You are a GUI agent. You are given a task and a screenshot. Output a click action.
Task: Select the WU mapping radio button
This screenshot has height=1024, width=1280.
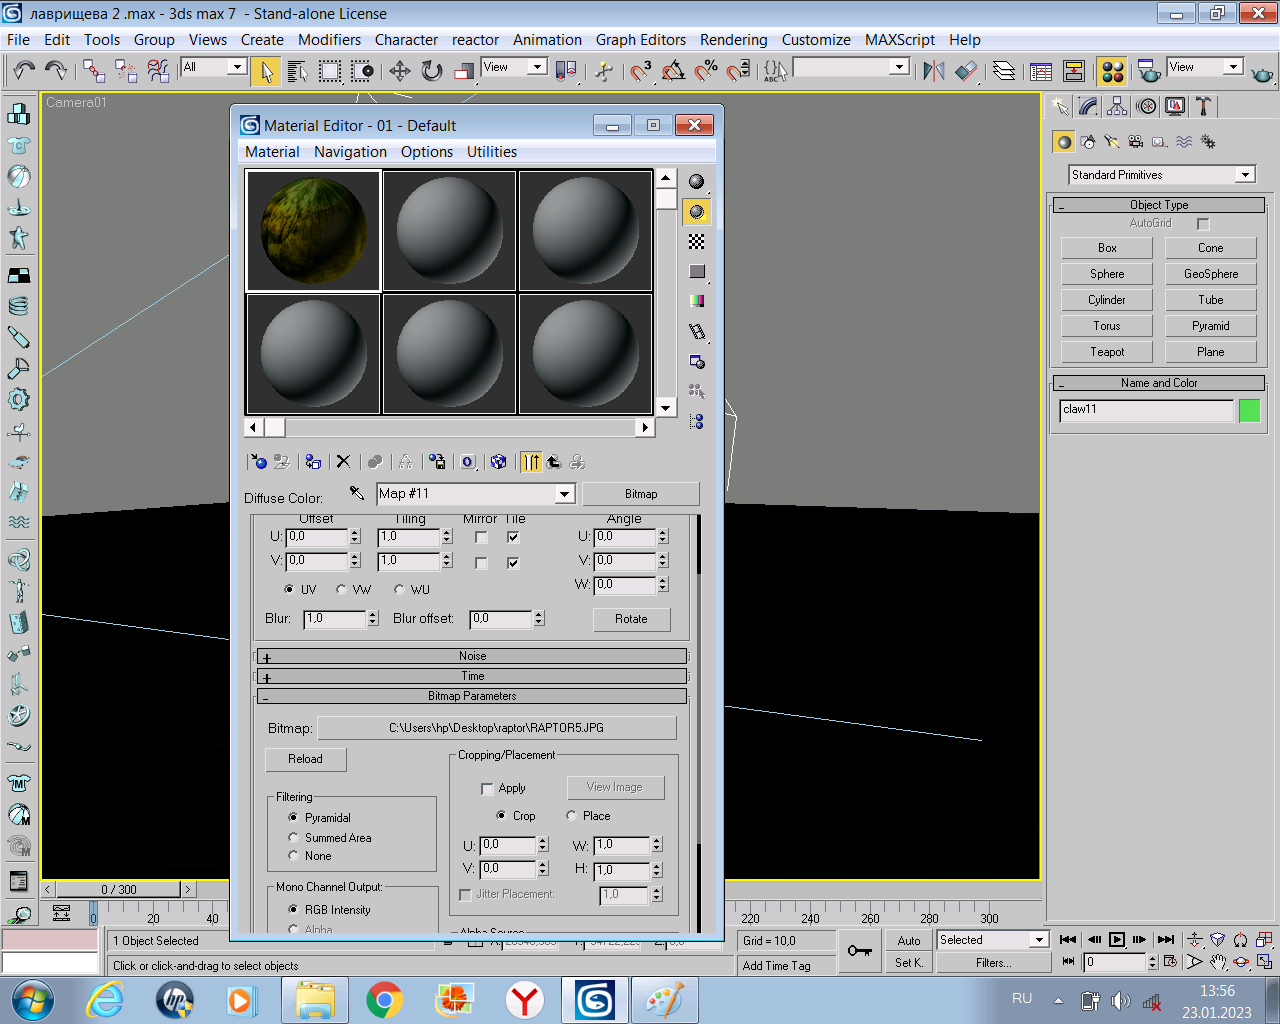click(399, 589)
